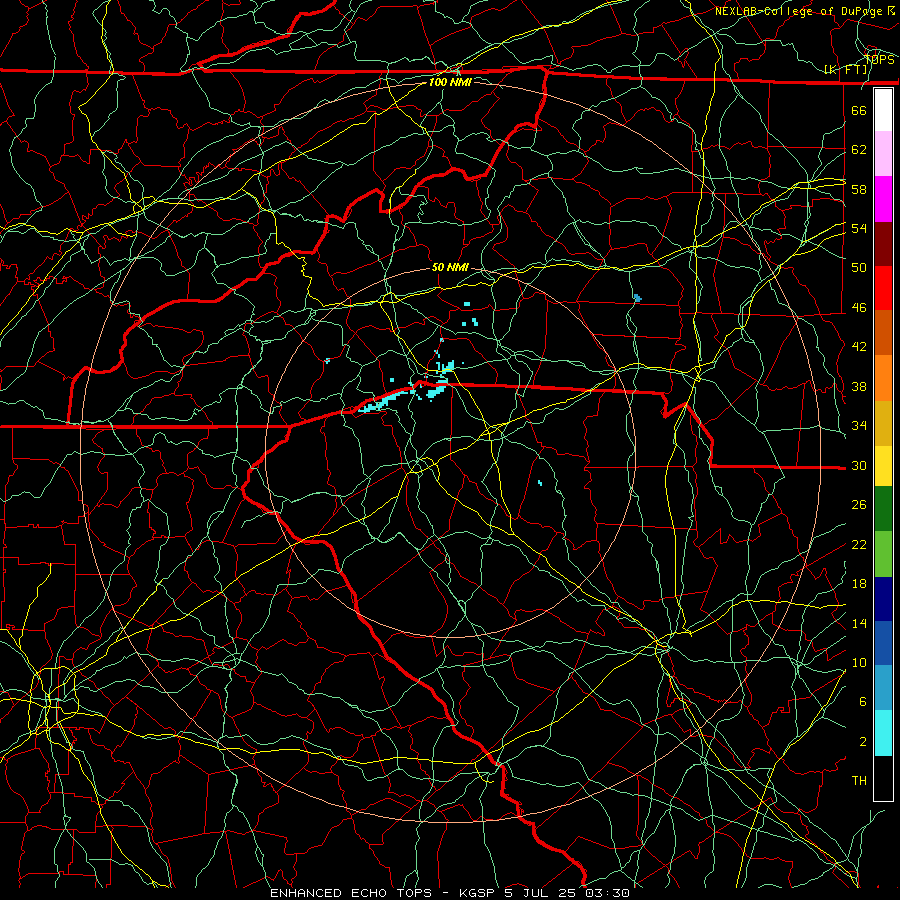Click the tiny cyan echo southeast of radar center

point(540,483)
